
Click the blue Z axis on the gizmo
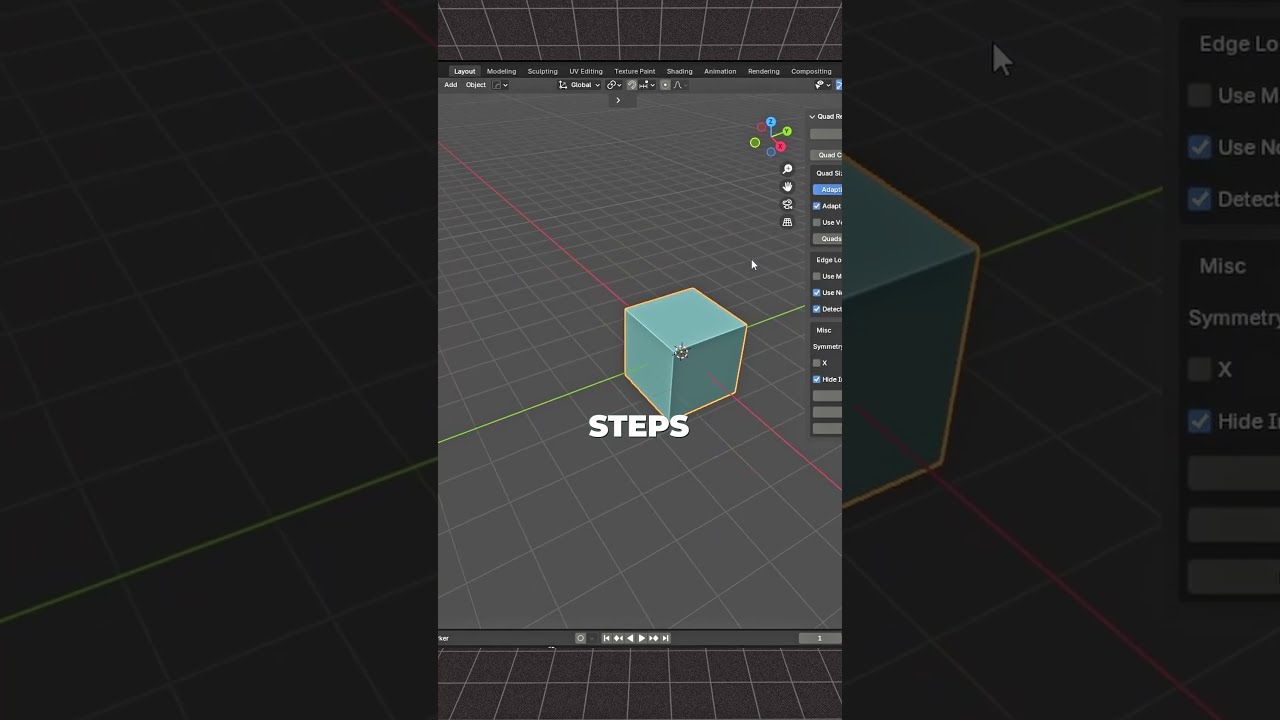770,122
